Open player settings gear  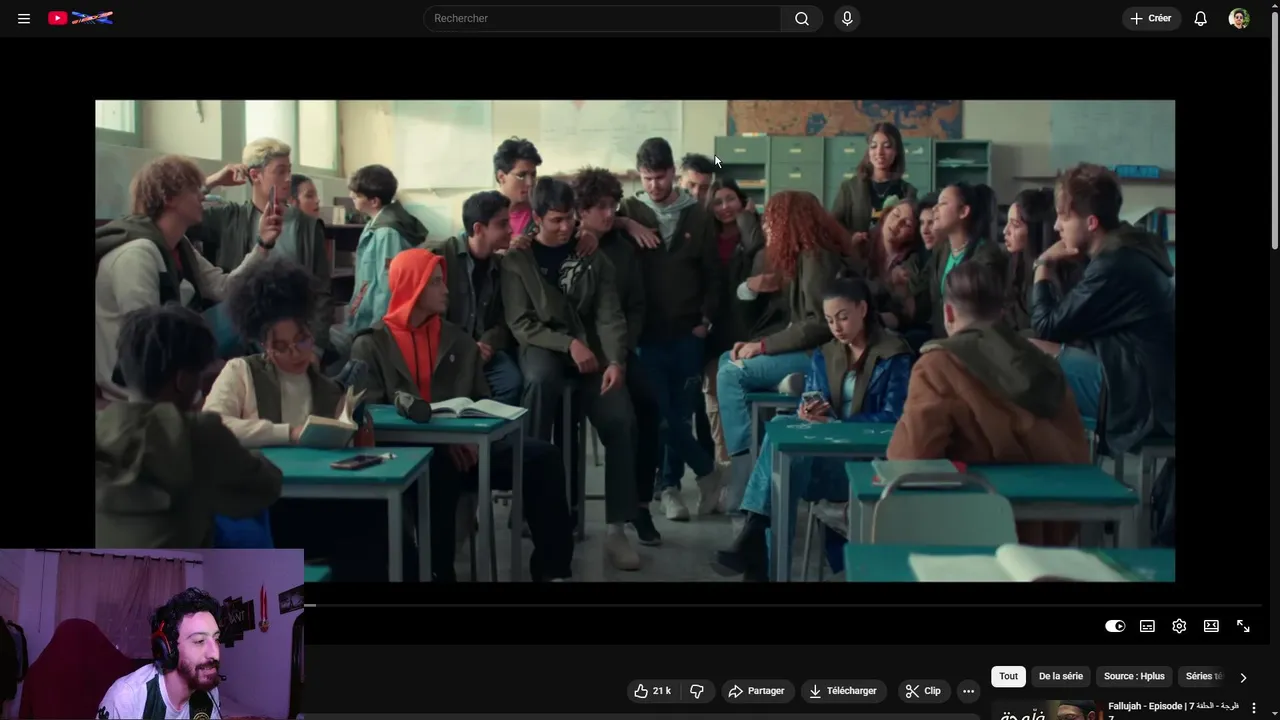click(x=1179, y=626)
